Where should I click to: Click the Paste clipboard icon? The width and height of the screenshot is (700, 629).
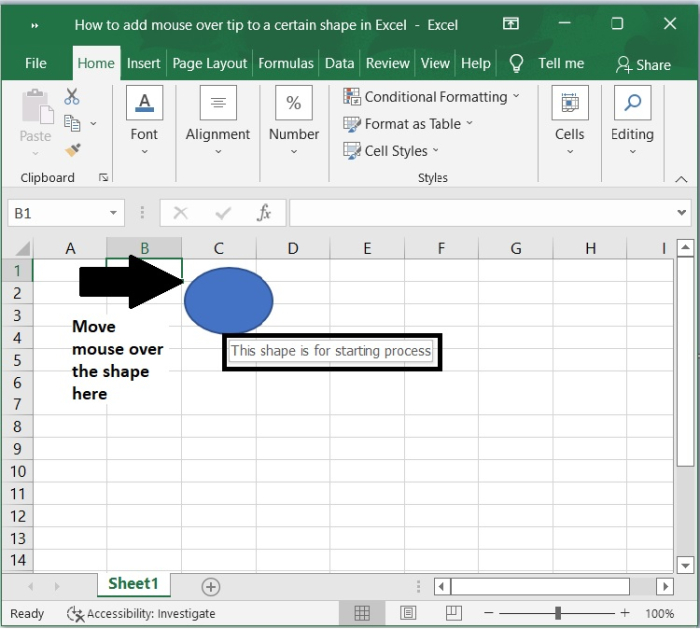click(x=37, y=106)
